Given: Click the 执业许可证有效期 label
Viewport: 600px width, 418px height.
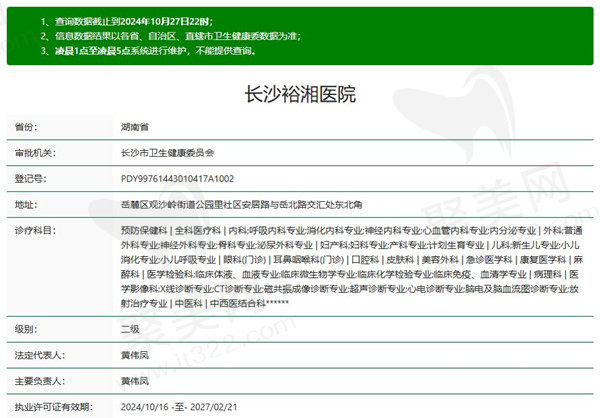Looking at the screenshot, I should click(x=54, y=407).
